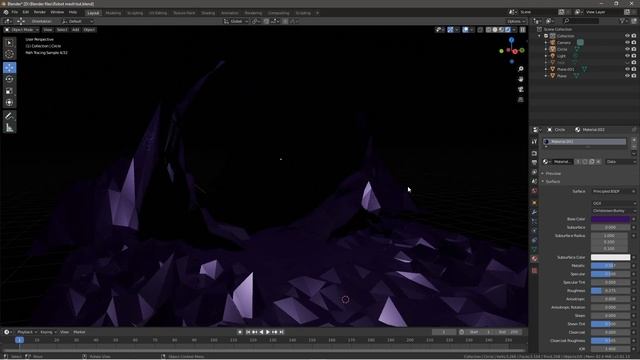Activate the Cursor tool in toolbar
640x360 pixels.
[9, 54]
